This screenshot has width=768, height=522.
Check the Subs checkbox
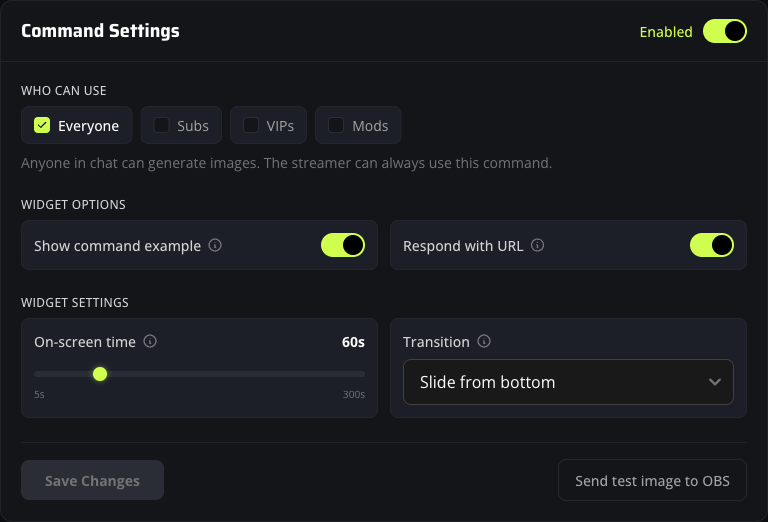[x=162, y=125]
